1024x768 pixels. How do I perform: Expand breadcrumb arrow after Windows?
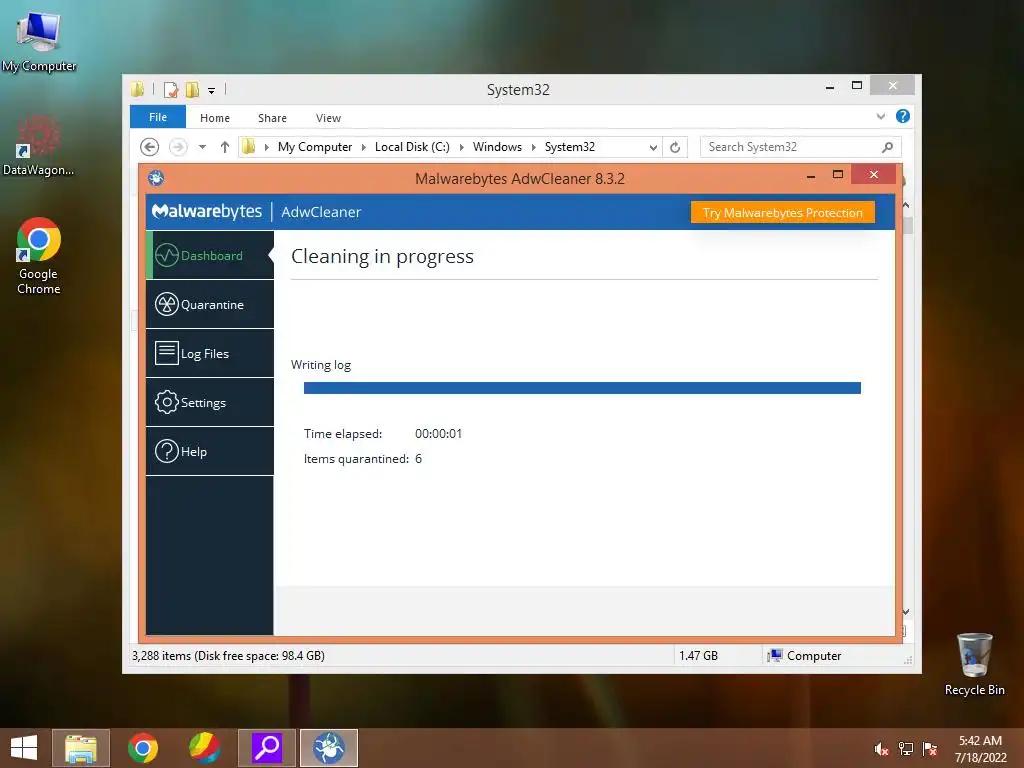point(534,147)
